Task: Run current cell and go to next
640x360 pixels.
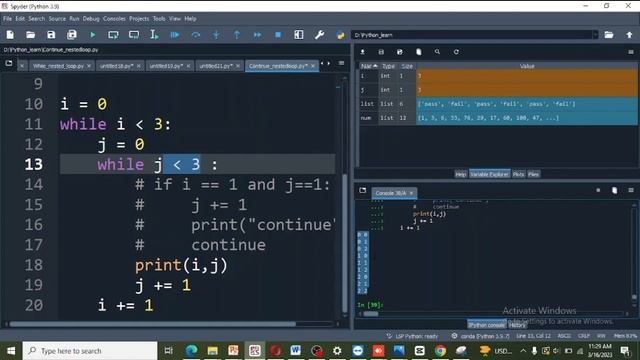Action: 134,35
